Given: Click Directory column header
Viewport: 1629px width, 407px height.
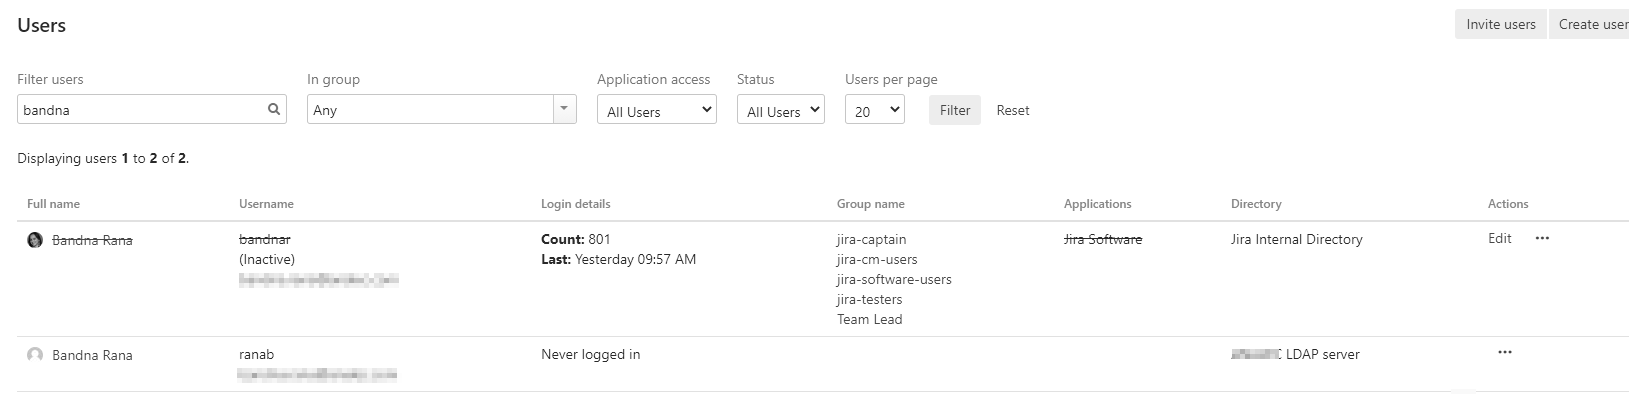Looking at the screenshot, I should pos(1256,204).
